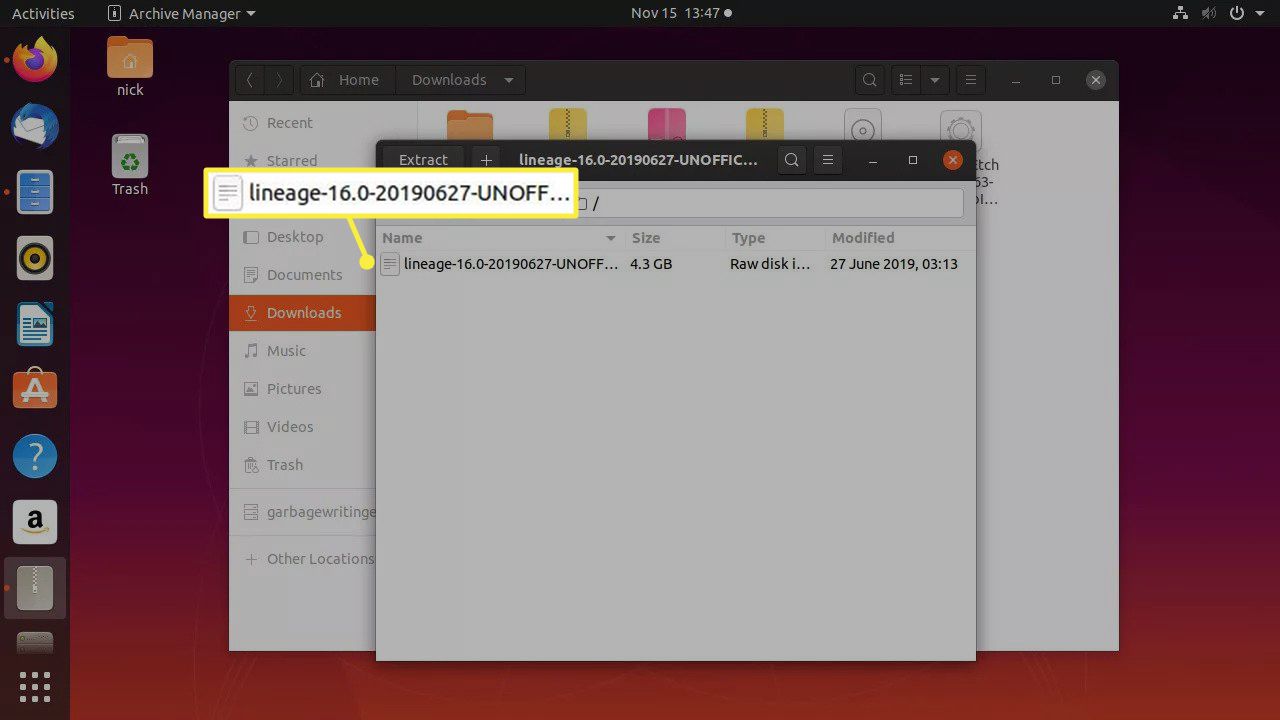Launch Amazon from the dock
Image resolution: width=1280 pixels, height=720 pixels.
(35, 522)
